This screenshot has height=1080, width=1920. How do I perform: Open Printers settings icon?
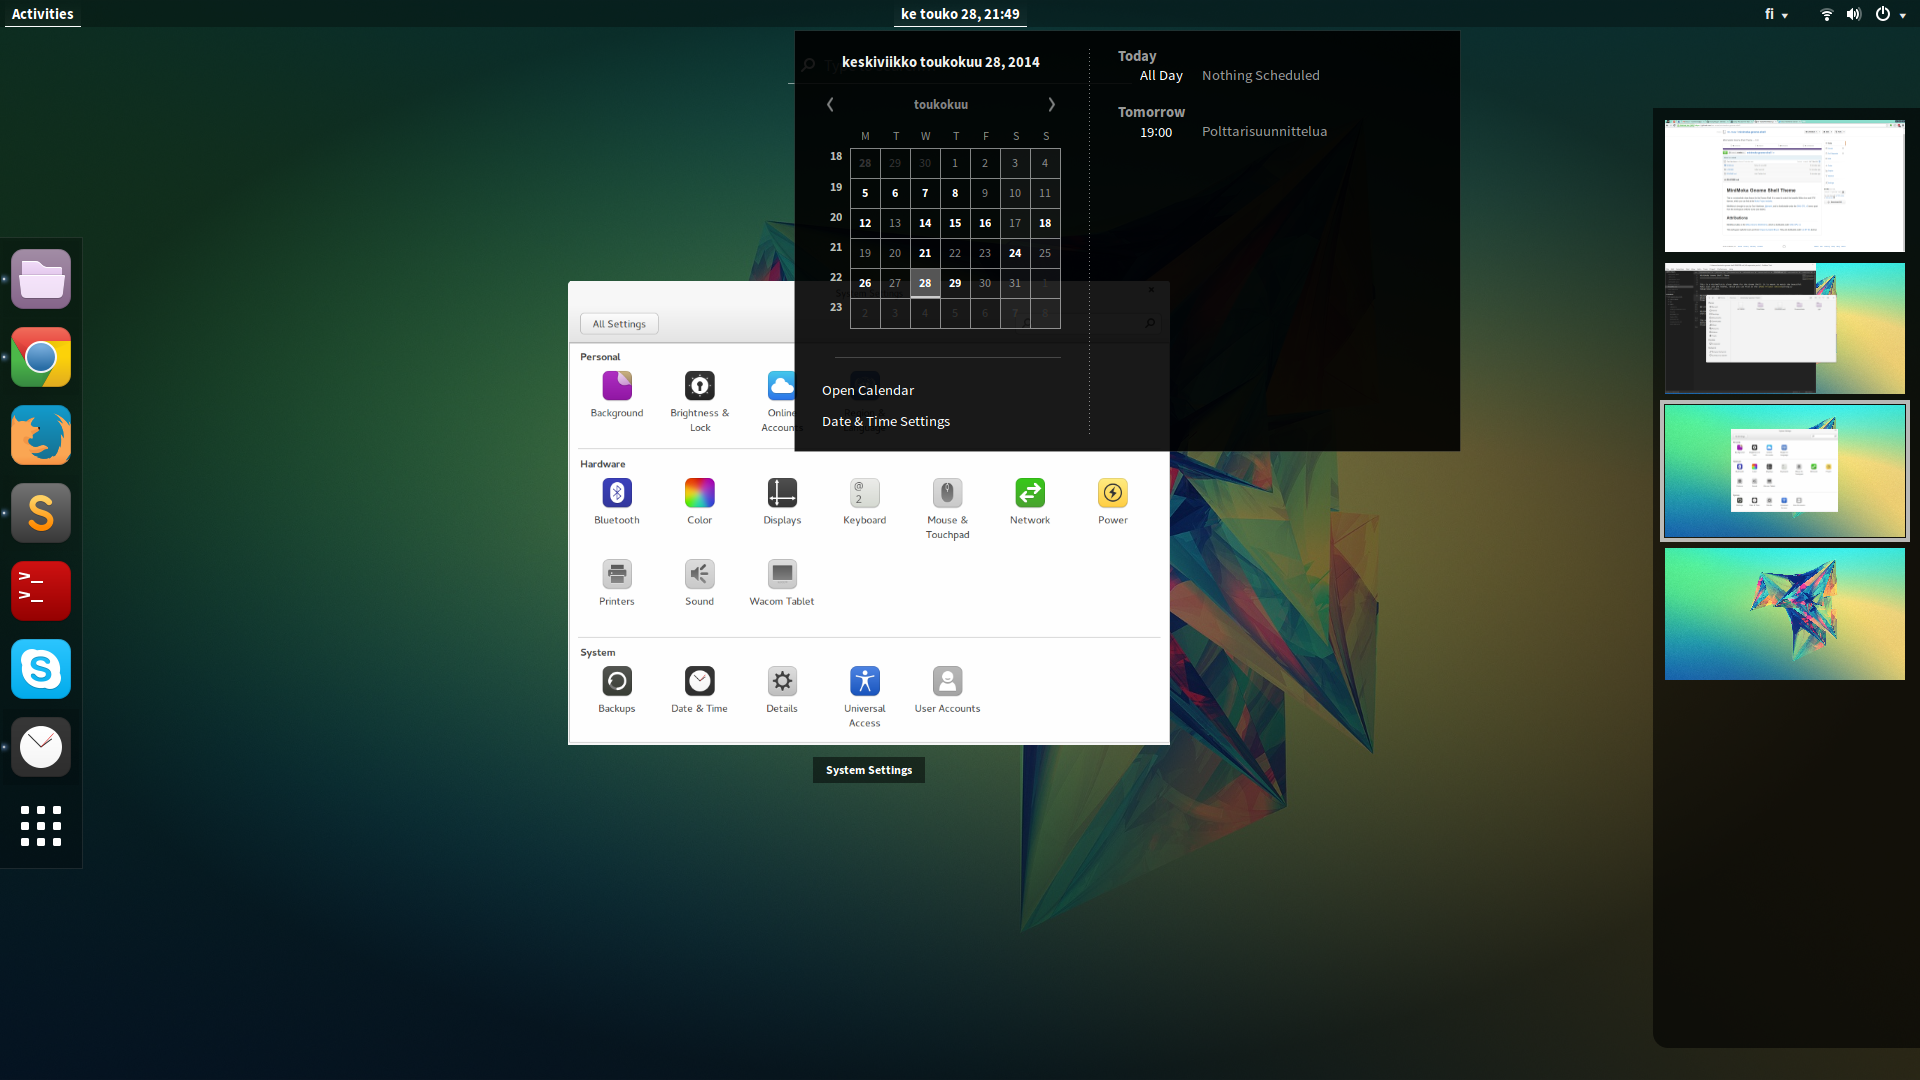617,575
